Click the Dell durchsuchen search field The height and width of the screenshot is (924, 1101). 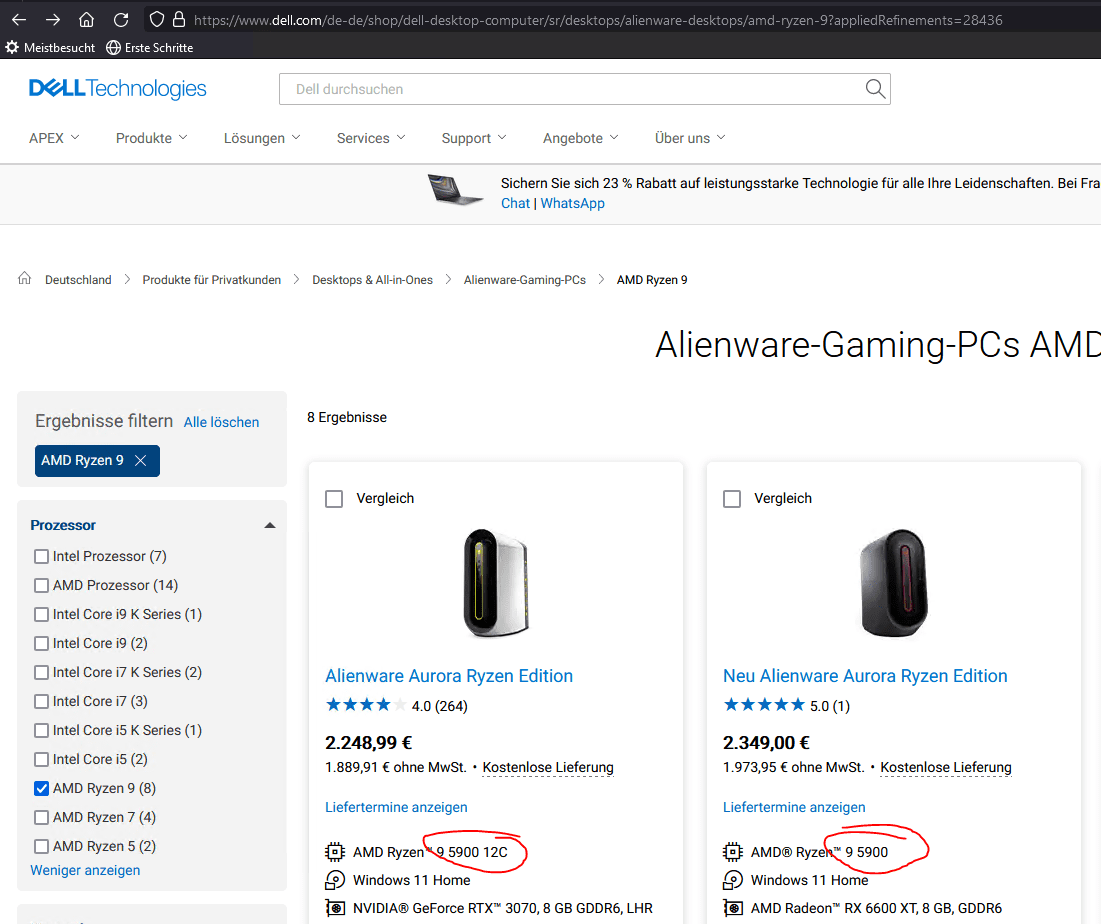tap(570, 89)
